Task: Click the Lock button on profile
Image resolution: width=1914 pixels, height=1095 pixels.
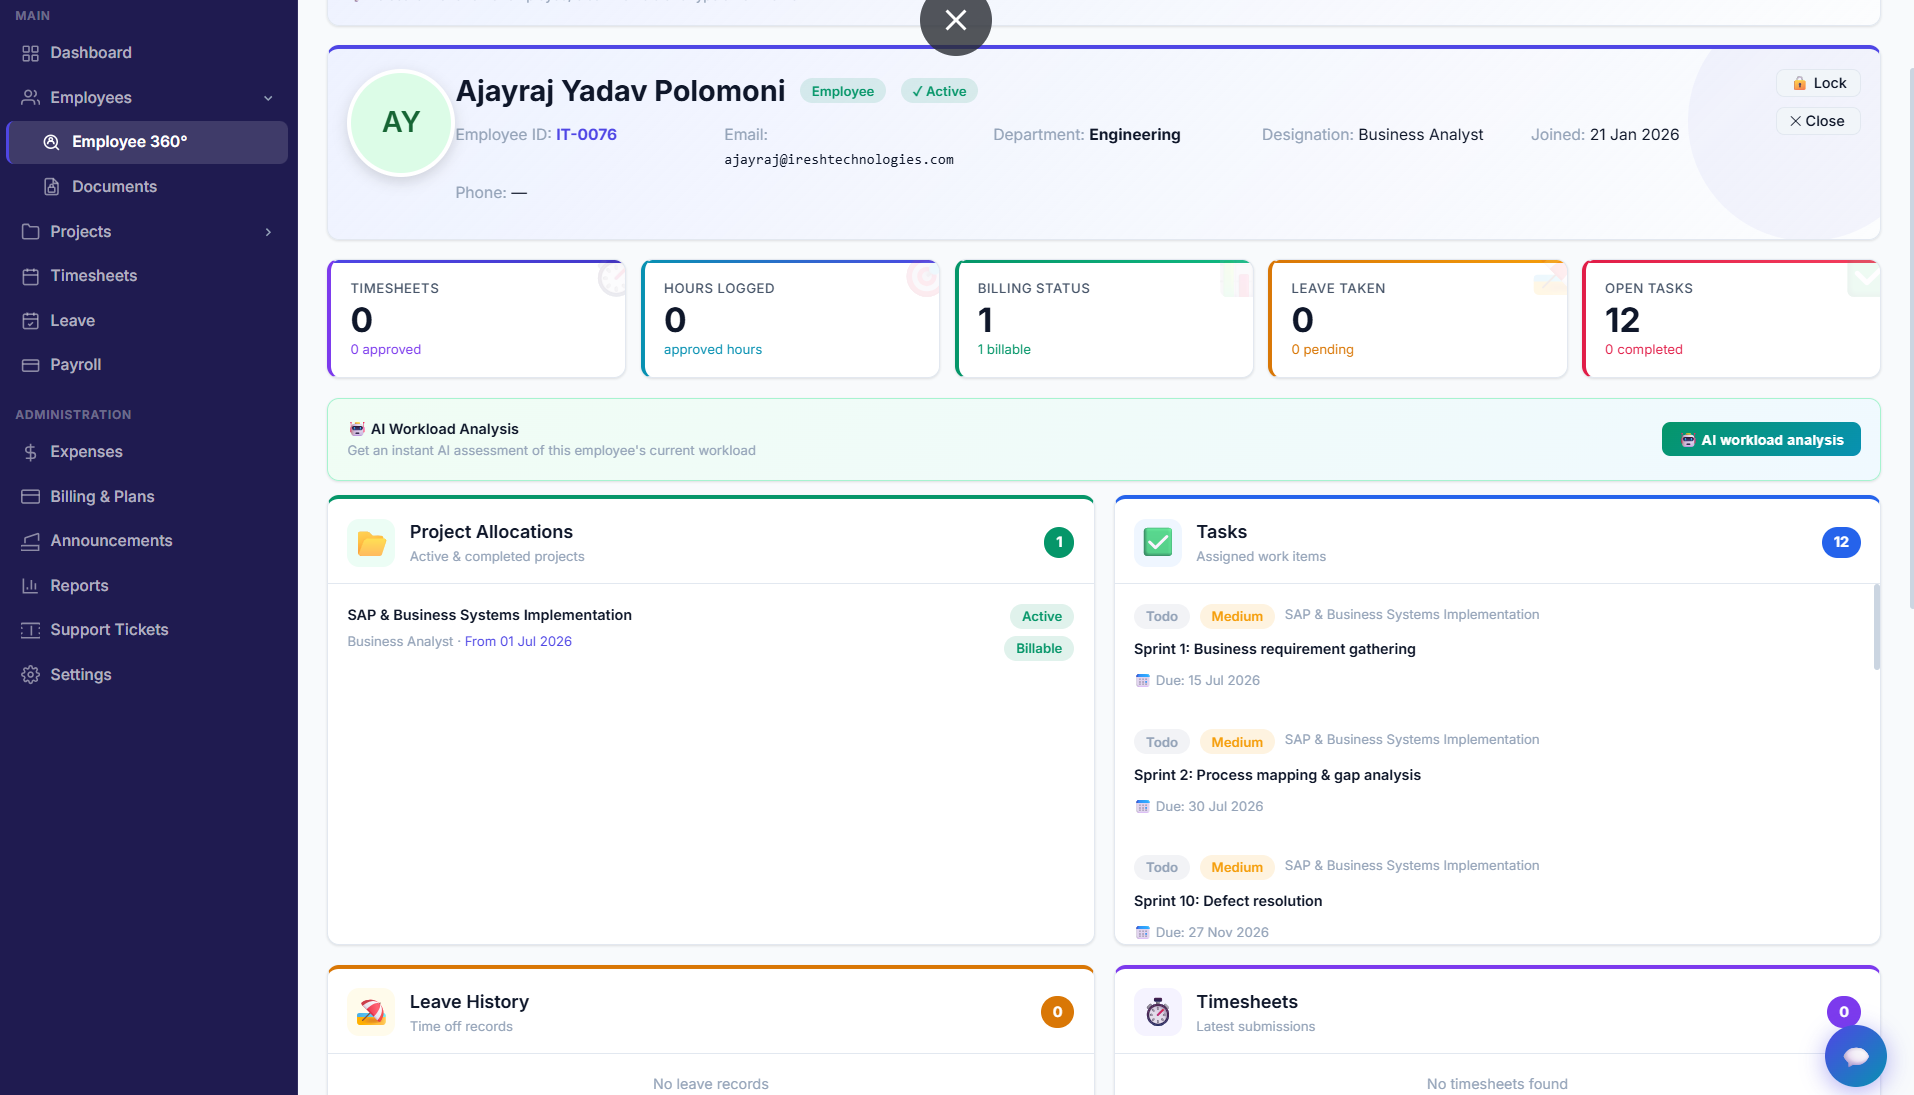Action: click(x=1818, y=83)
